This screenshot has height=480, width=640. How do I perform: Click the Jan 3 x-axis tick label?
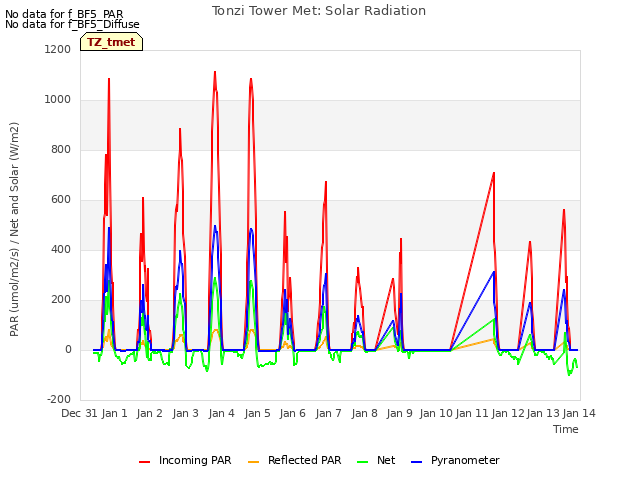click(x=186, y=413)
